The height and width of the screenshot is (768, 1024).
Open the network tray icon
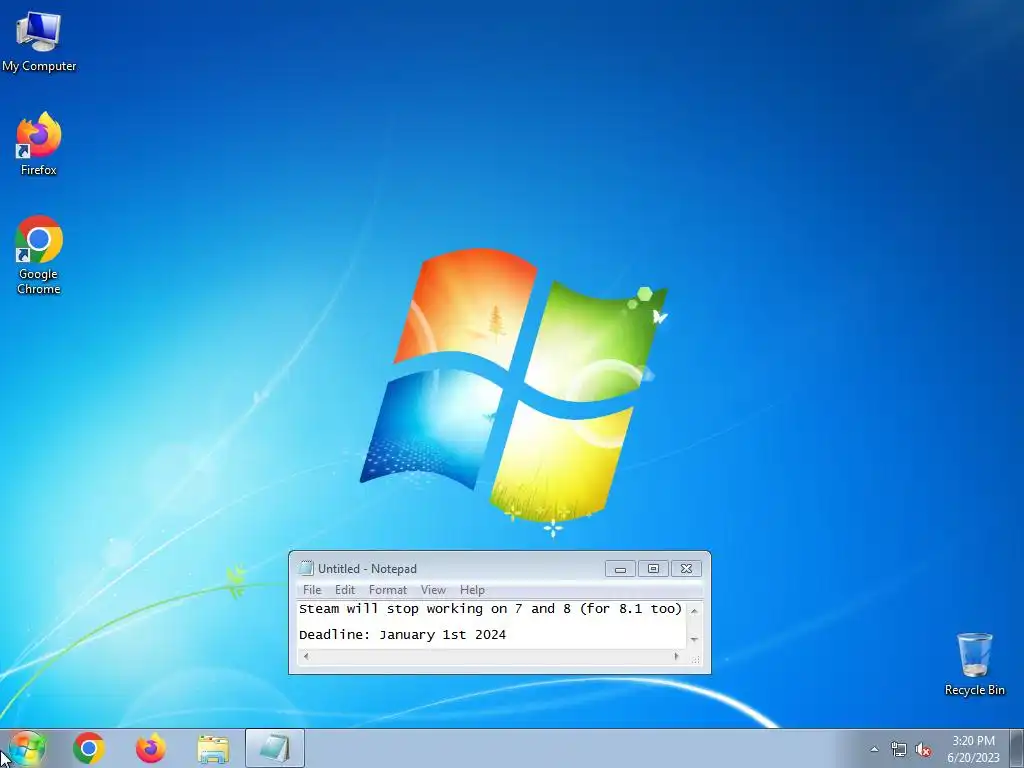coord(899,749)
